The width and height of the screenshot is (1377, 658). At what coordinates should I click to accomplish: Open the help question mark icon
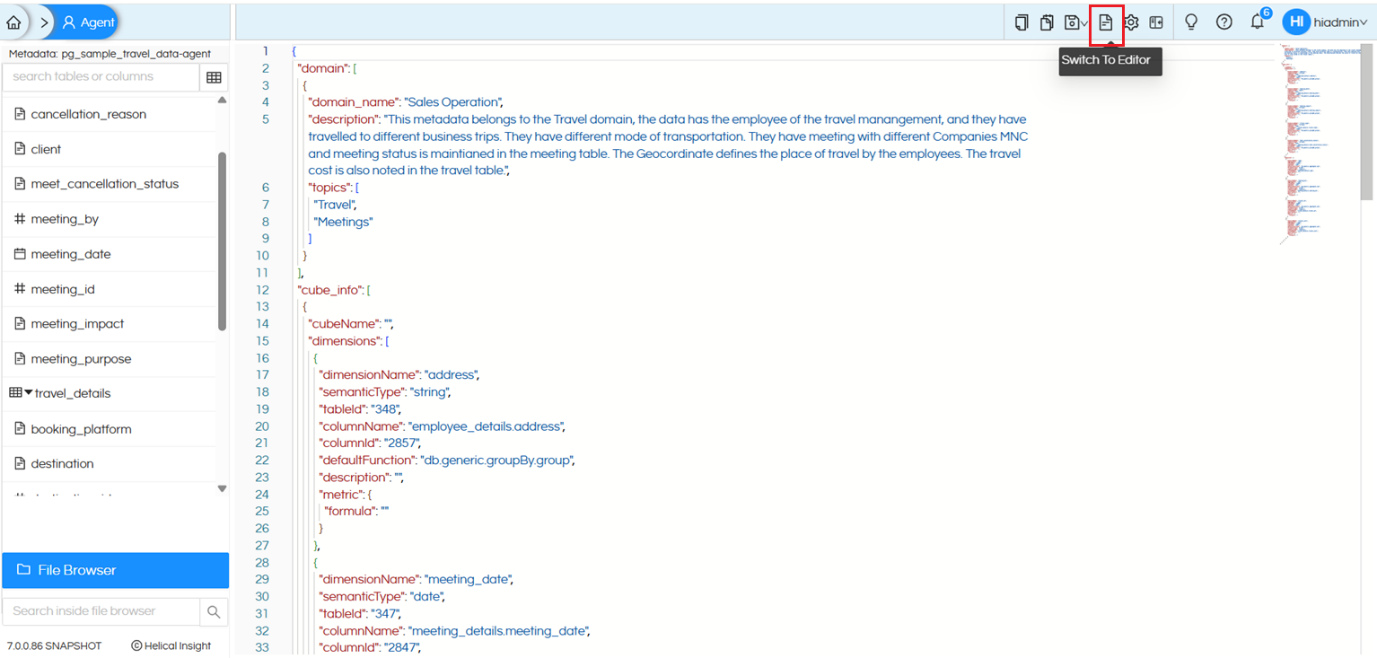[1224, 22]
